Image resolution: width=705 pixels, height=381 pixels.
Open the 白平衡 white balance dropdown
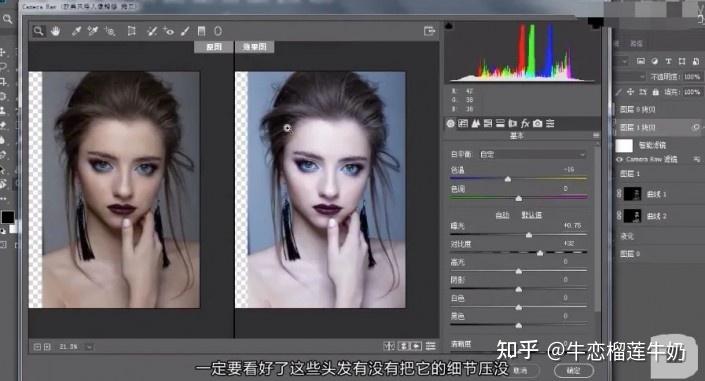pyautogui.click(x=533, y=154)
